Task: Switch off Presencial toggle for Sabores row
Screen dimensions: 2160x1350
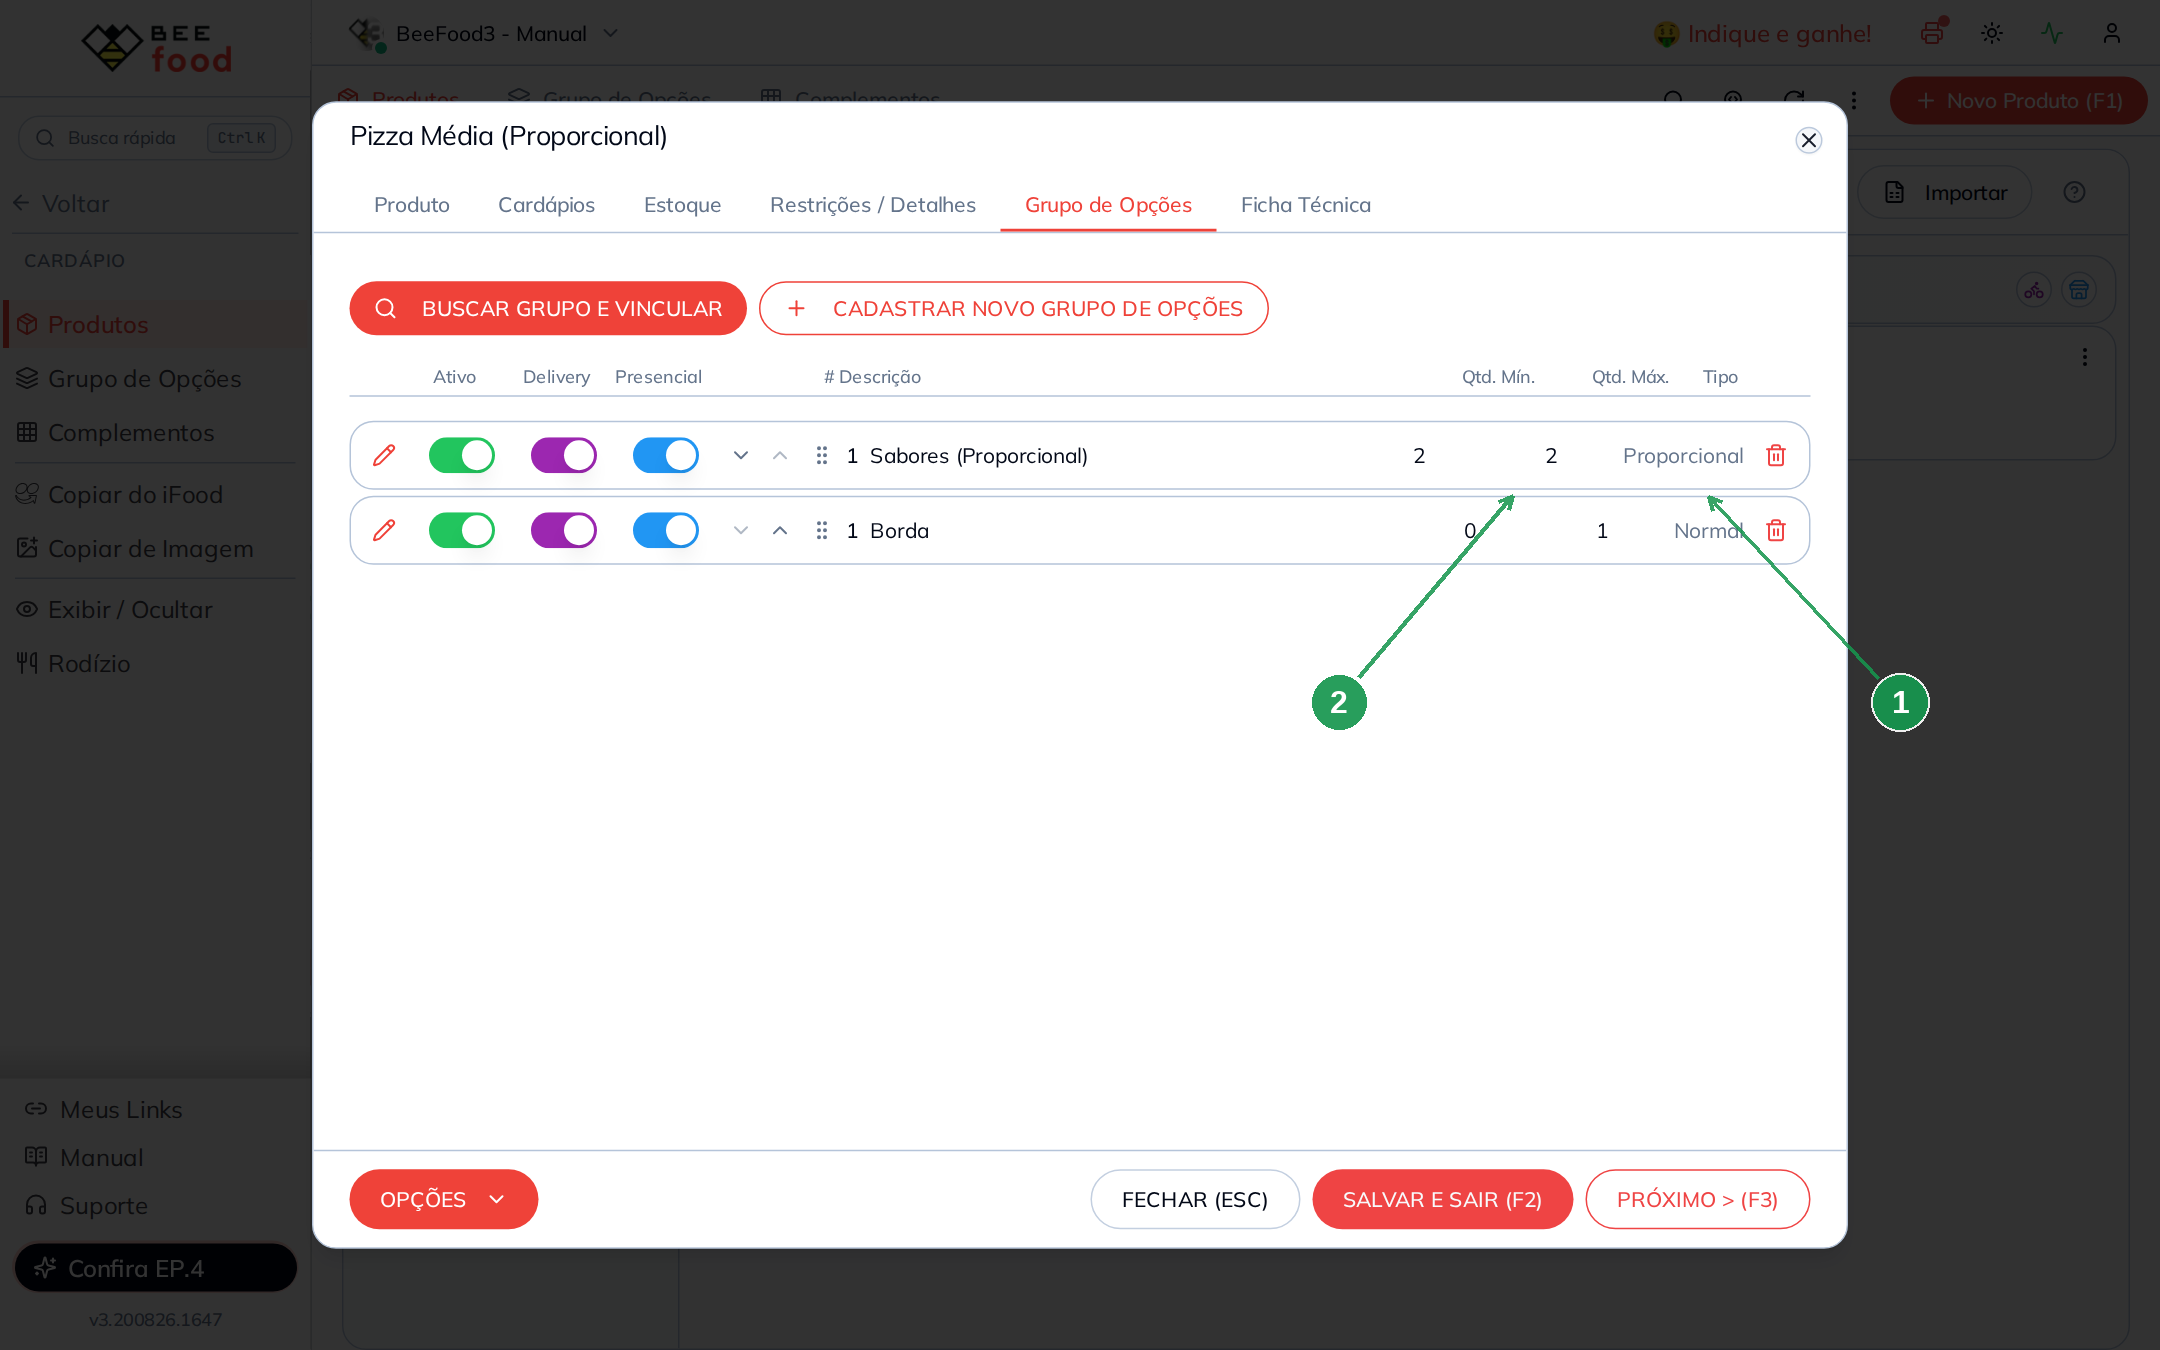Action: [666, 455]
